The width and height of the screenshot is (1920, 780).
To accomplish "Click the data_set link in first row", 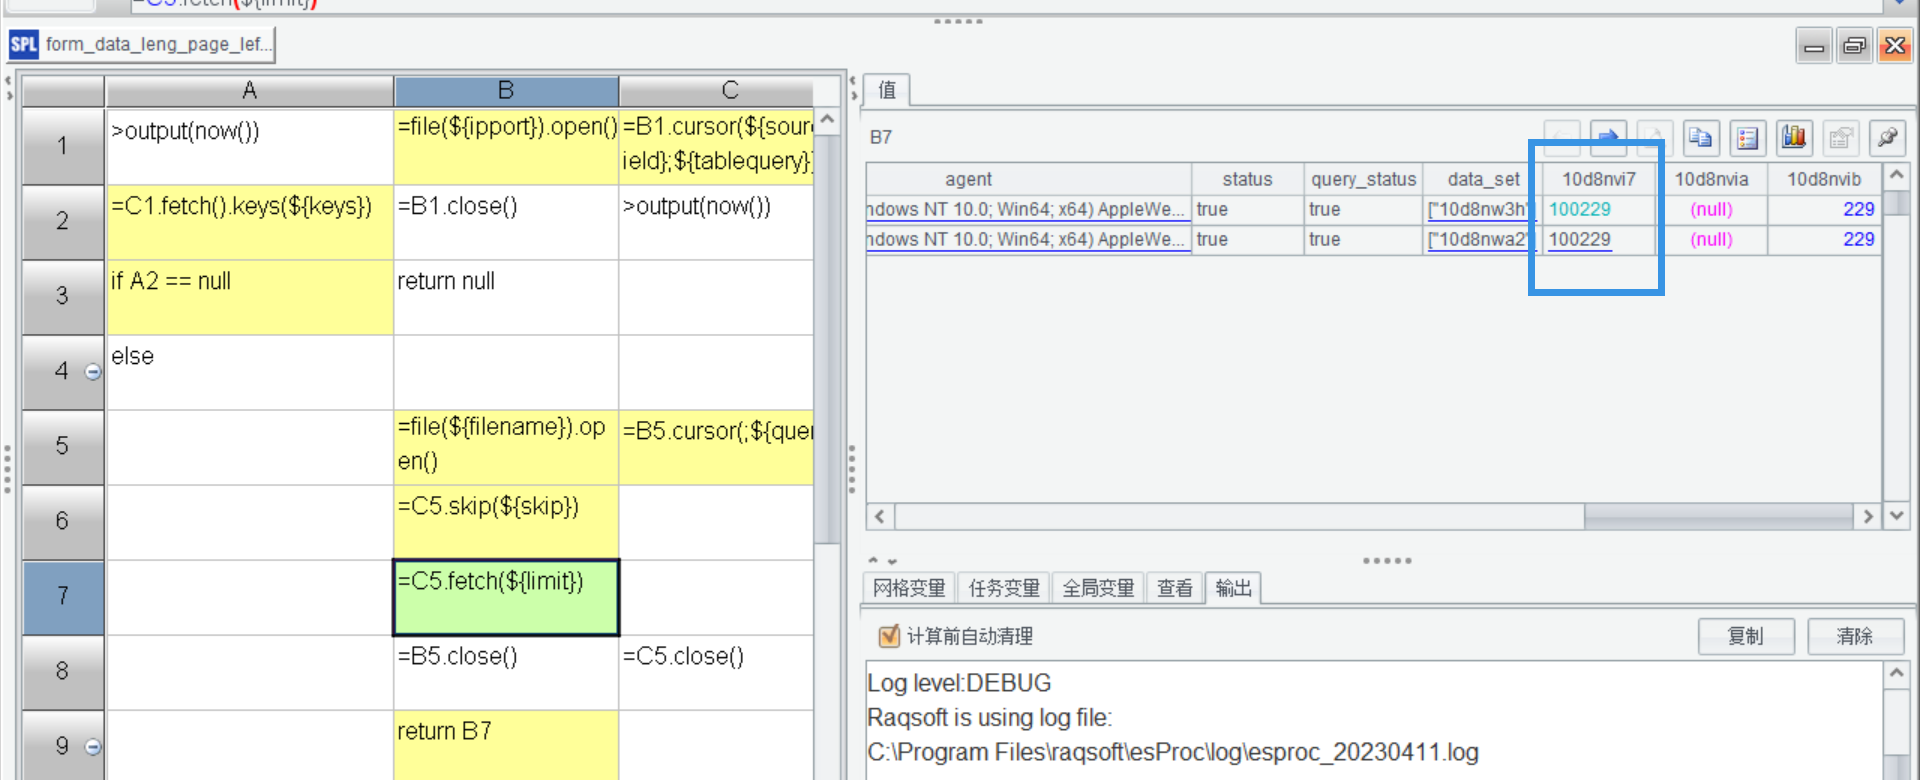I will tap(1477, 210).
